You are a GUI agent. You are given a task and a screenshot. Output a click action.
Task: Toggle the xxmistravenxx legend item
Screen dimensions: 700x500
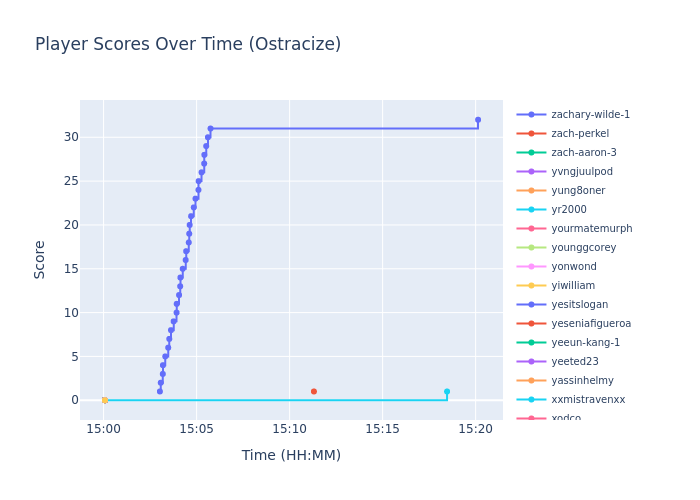588,400
